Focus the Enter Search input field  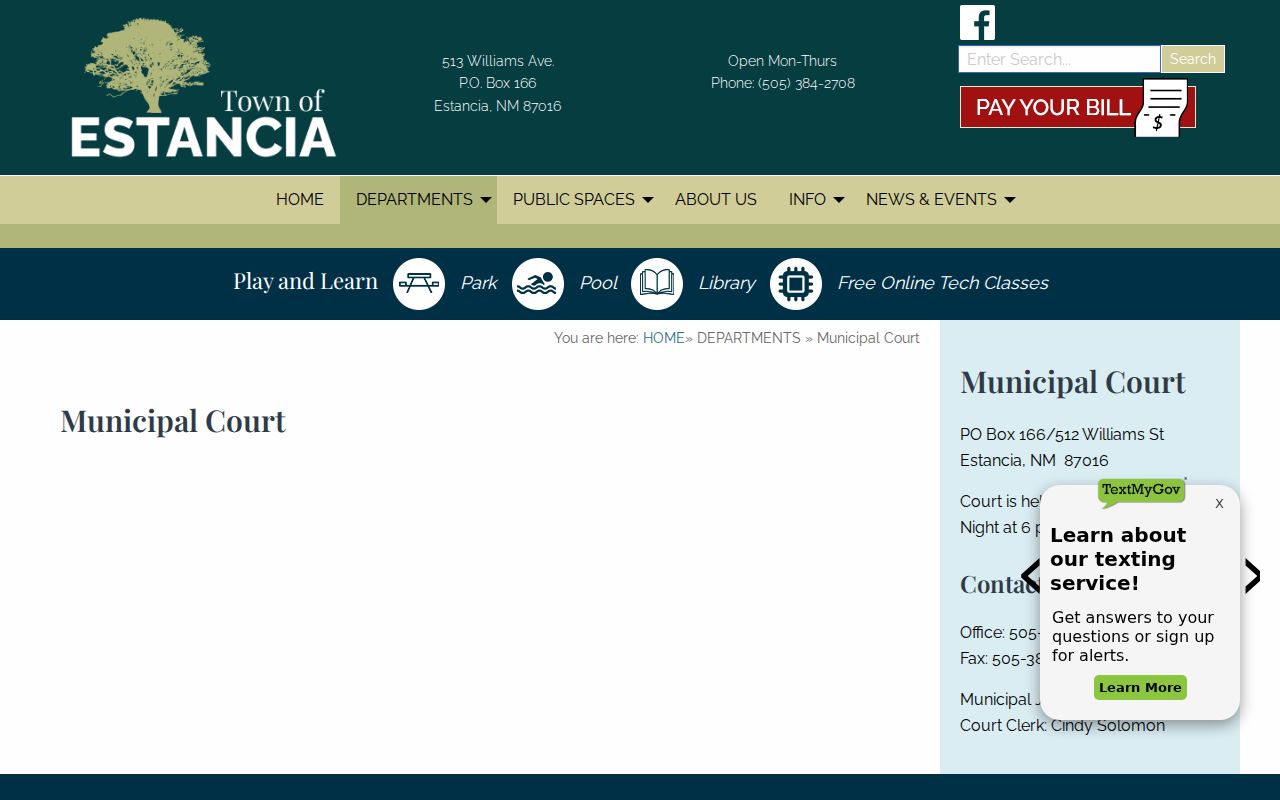[1059, 59]
